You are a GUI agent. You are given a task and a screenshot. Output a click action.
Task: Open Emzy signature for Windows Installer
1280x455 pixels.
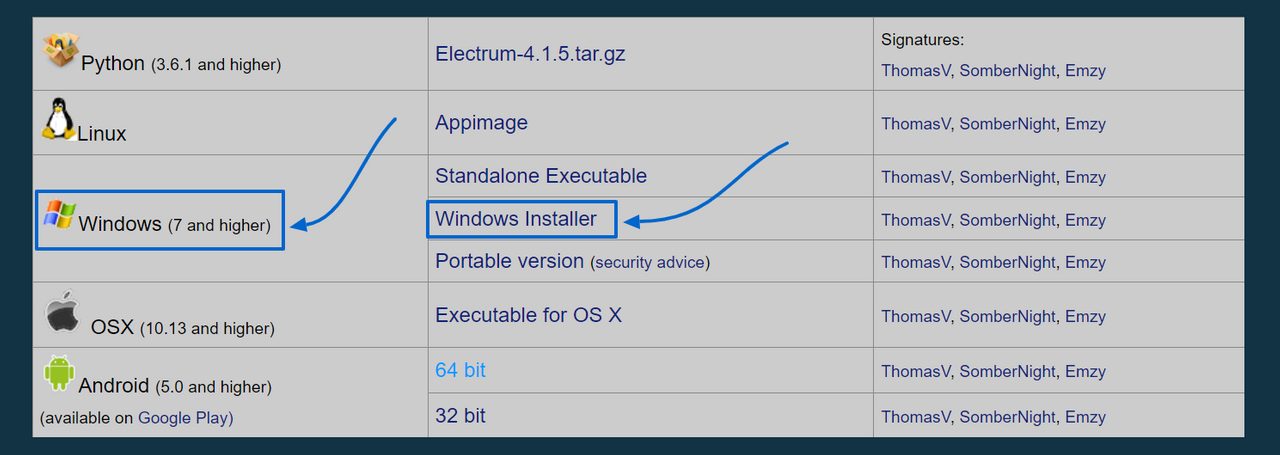[1085, 220]
